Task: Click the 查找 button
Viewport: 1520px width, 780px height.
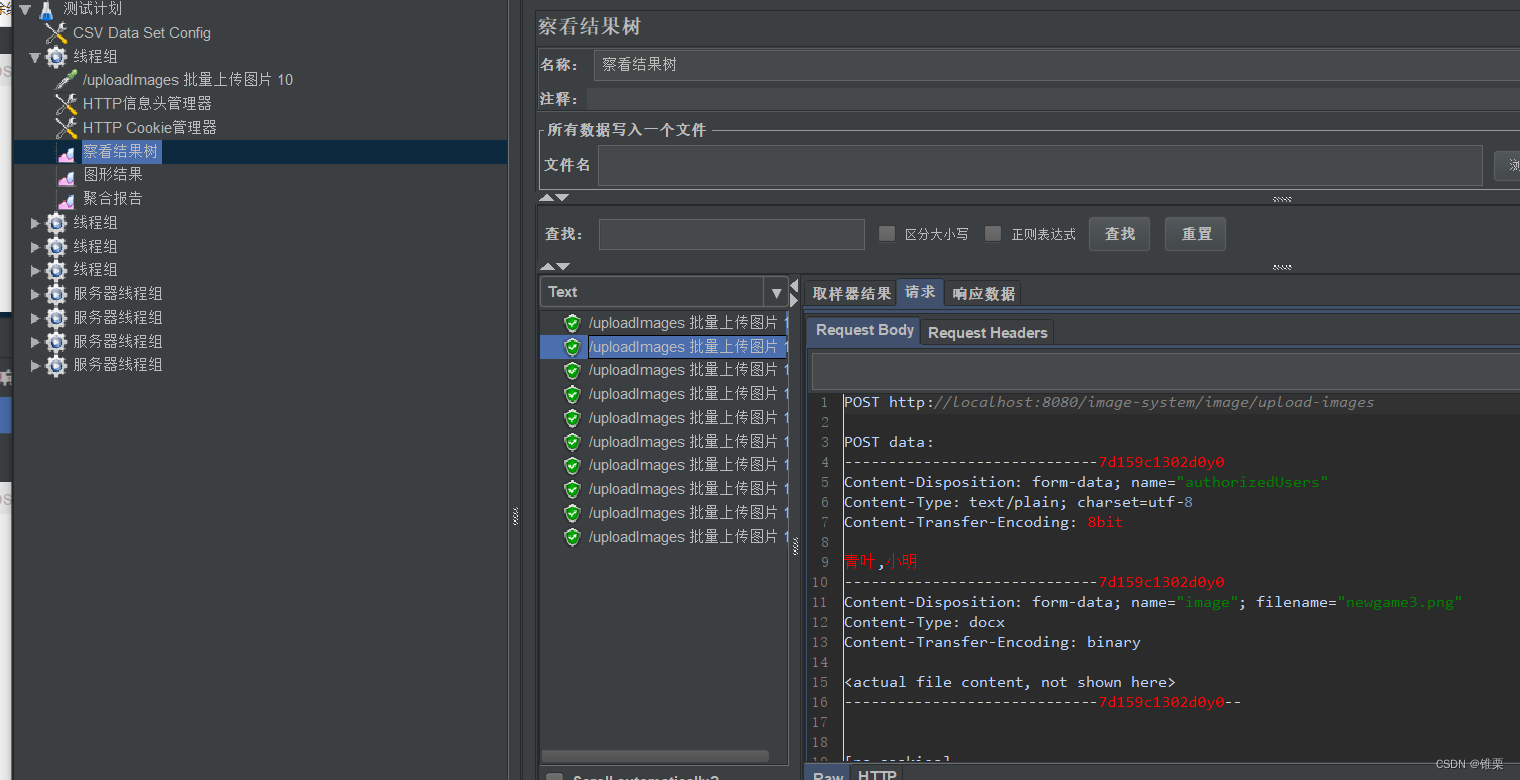Action: [1119, 234]
